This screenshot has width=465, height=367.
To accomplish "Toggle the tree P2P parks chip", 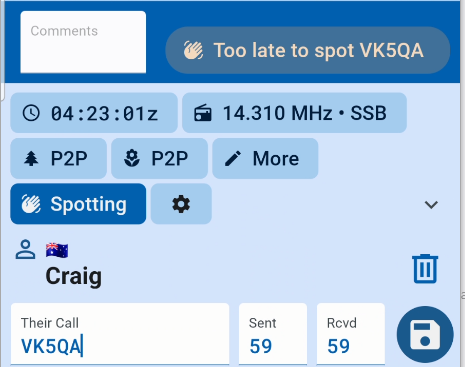I will [x=59, y=158].
